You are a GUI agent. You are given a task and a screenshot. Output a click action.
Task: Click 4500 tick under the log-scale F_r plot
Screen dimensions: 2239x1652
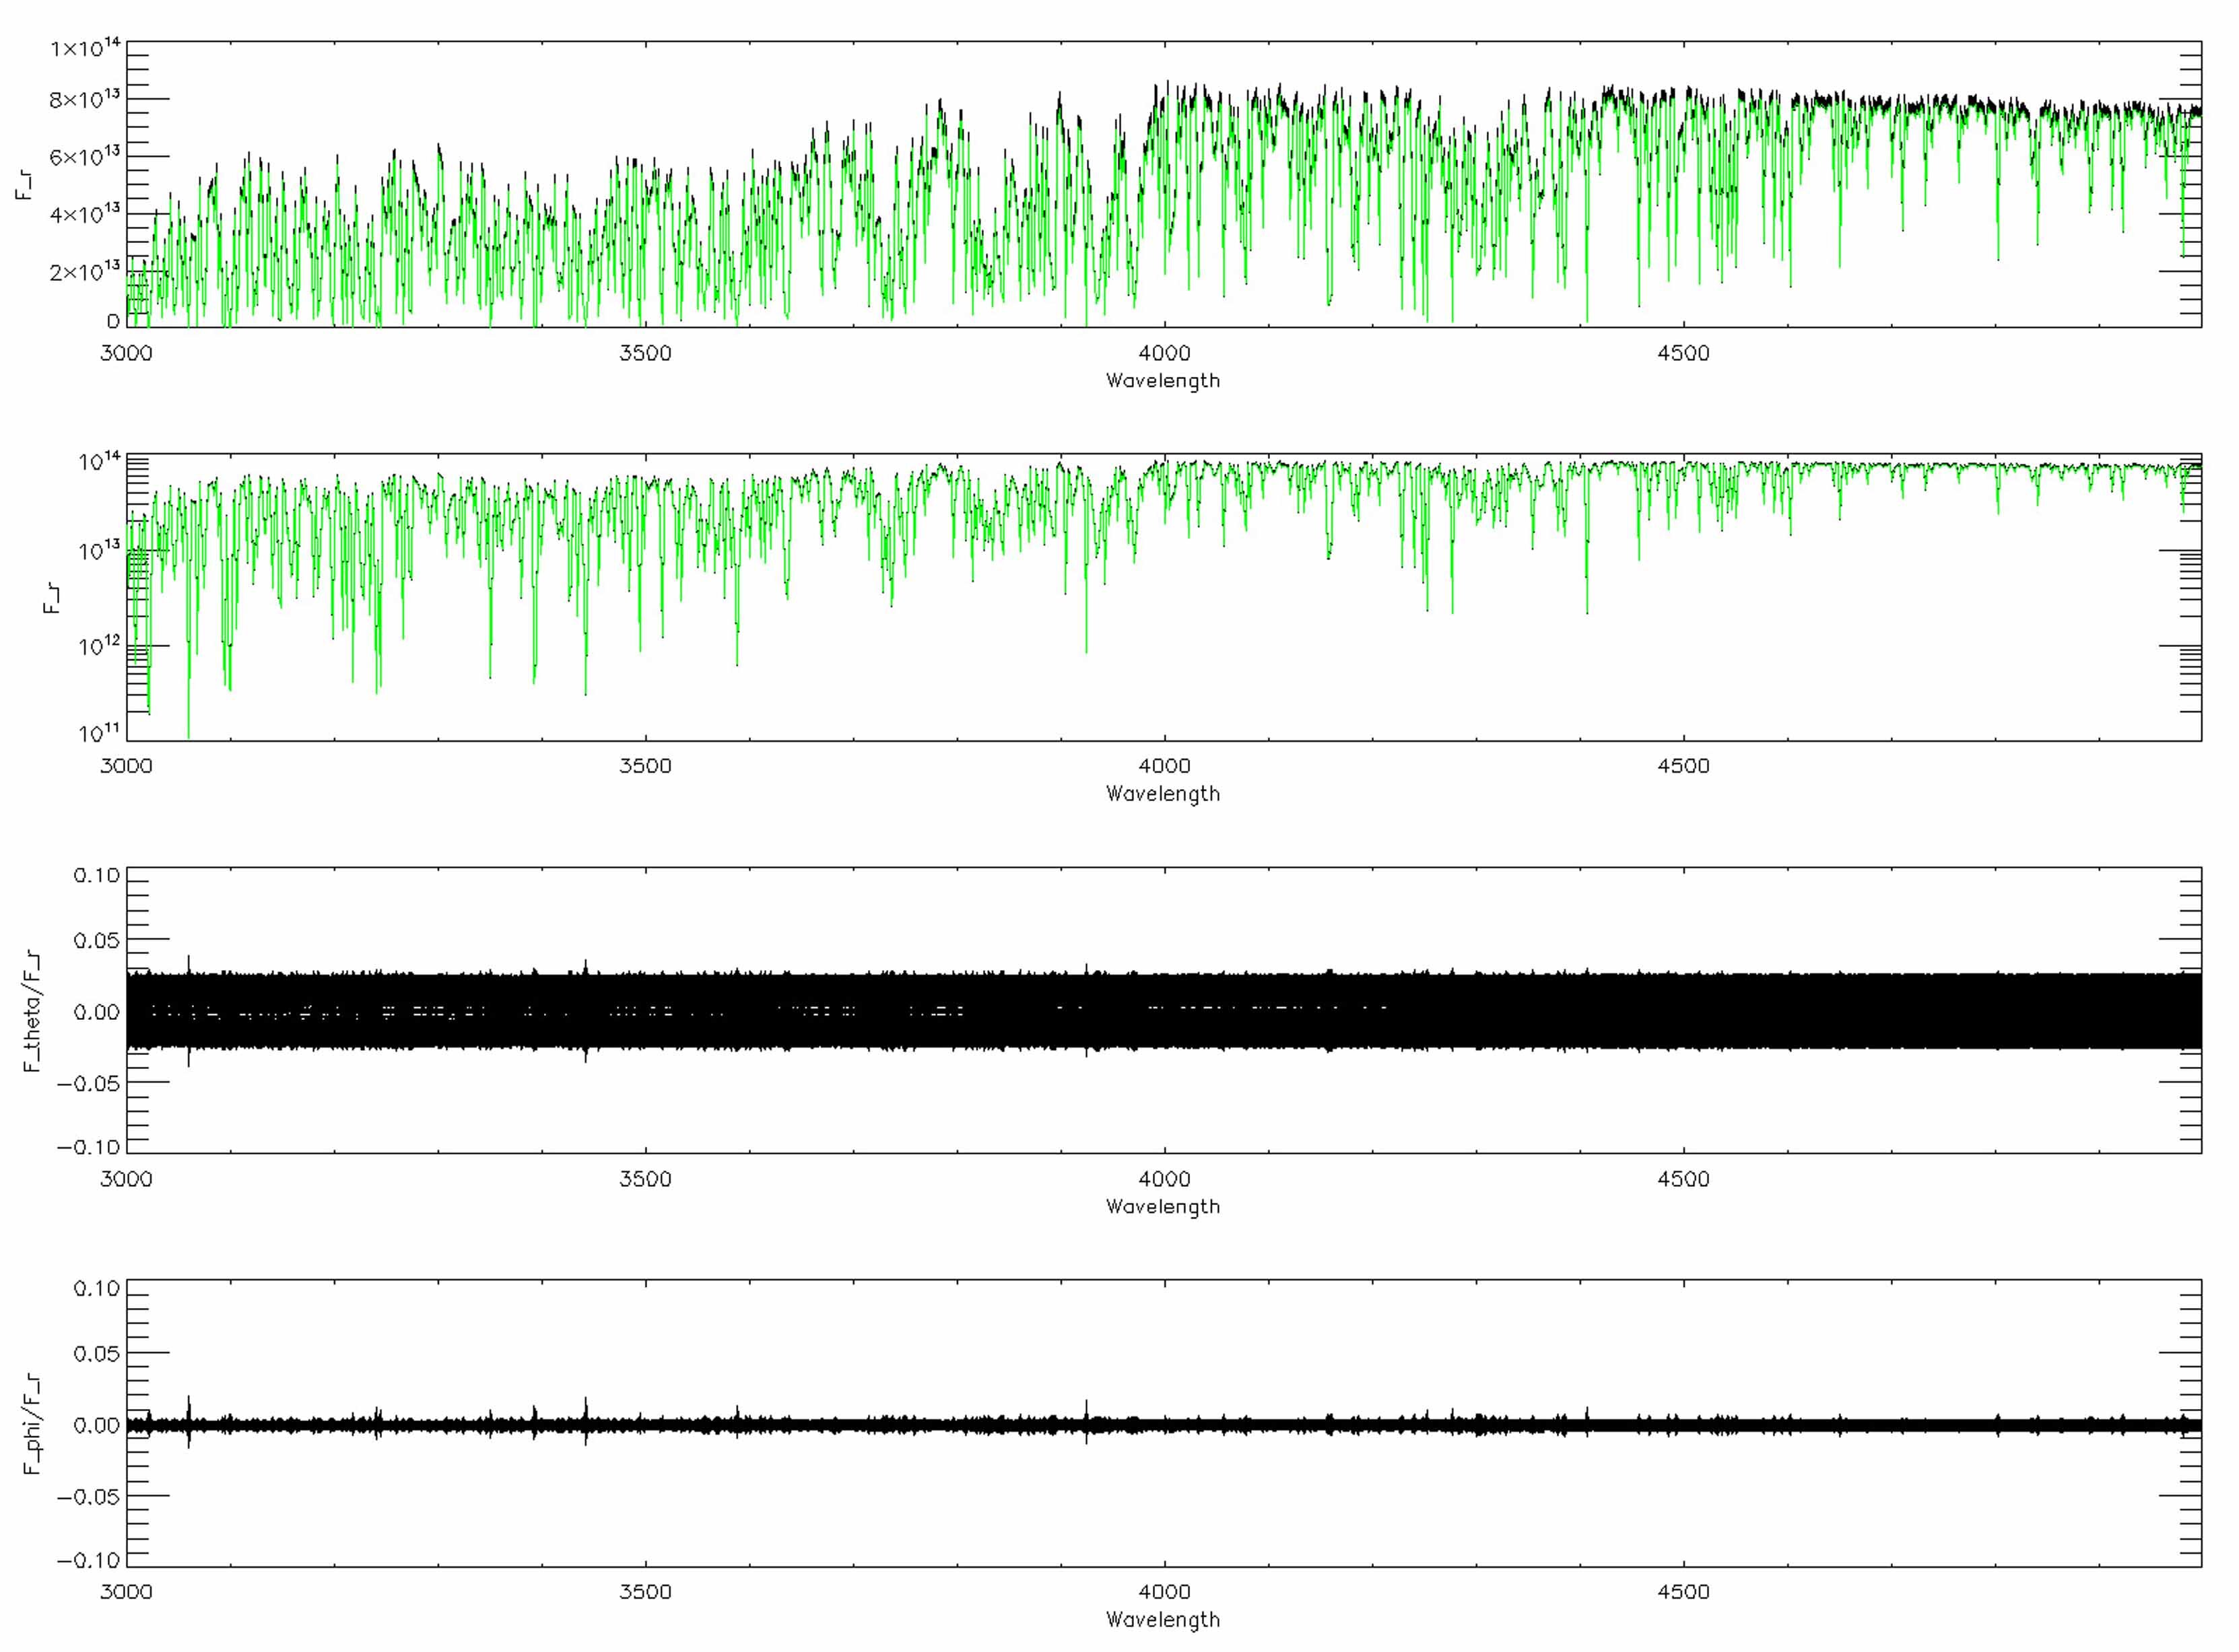click(1683, 766)
